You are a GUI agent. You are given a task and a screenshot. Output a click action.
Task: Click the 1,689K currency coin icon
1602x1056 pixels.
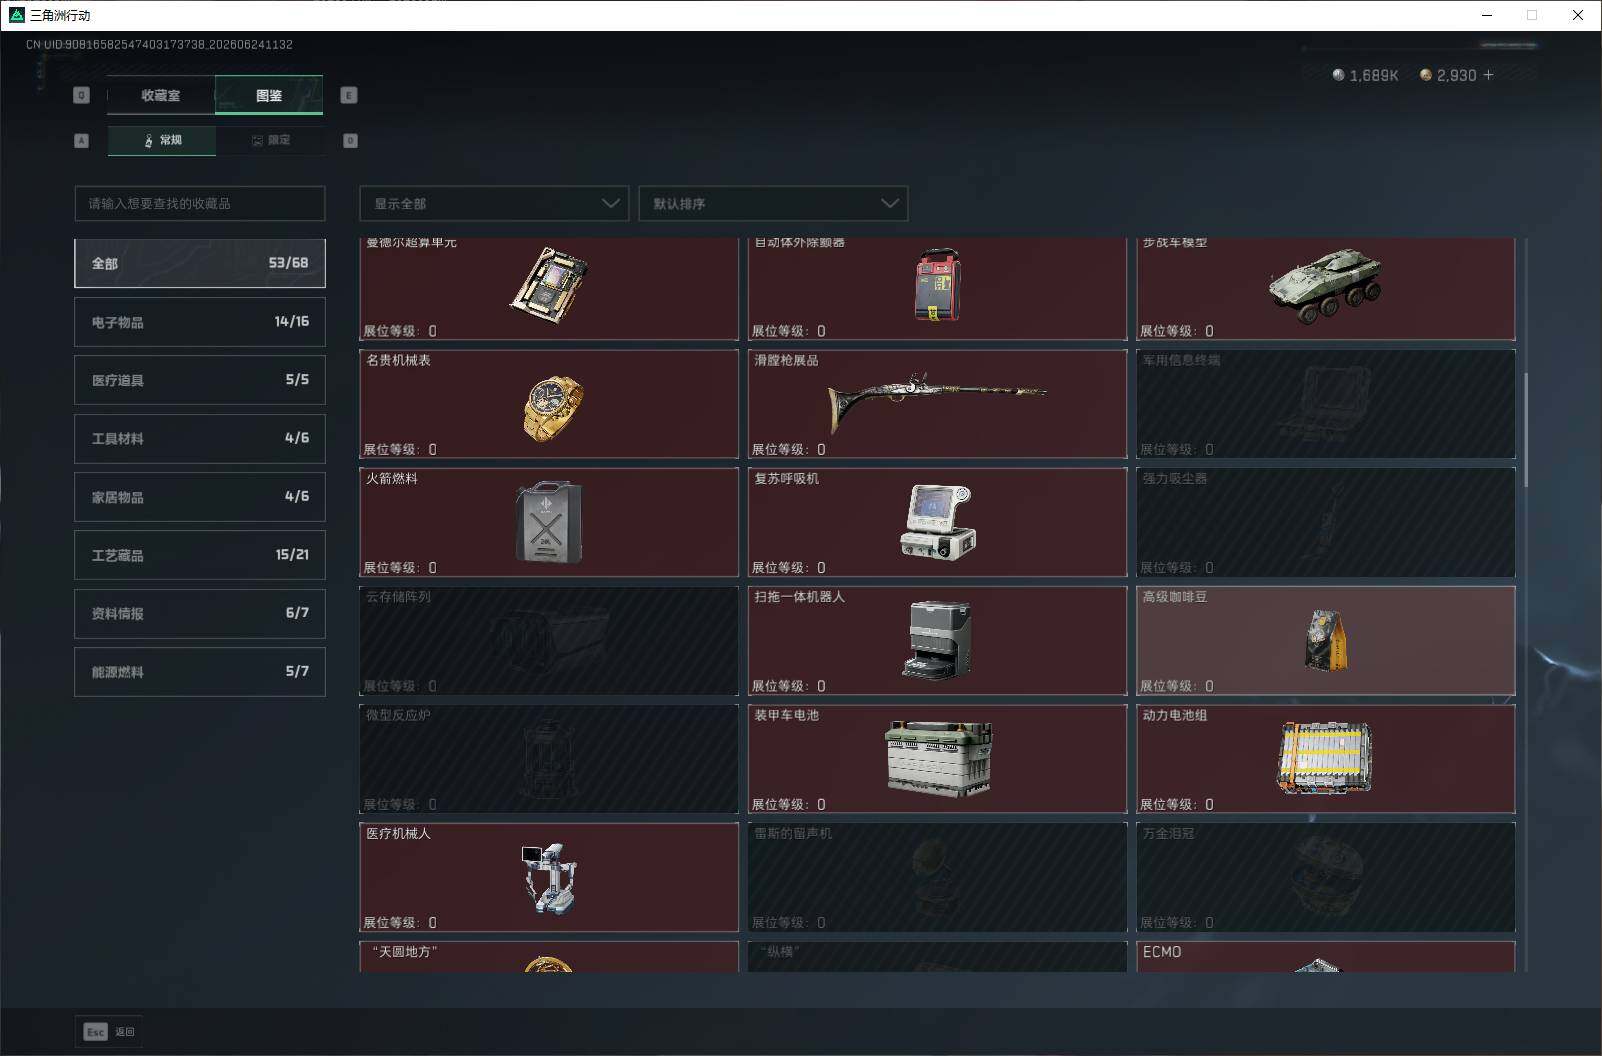coord(1338,75)
